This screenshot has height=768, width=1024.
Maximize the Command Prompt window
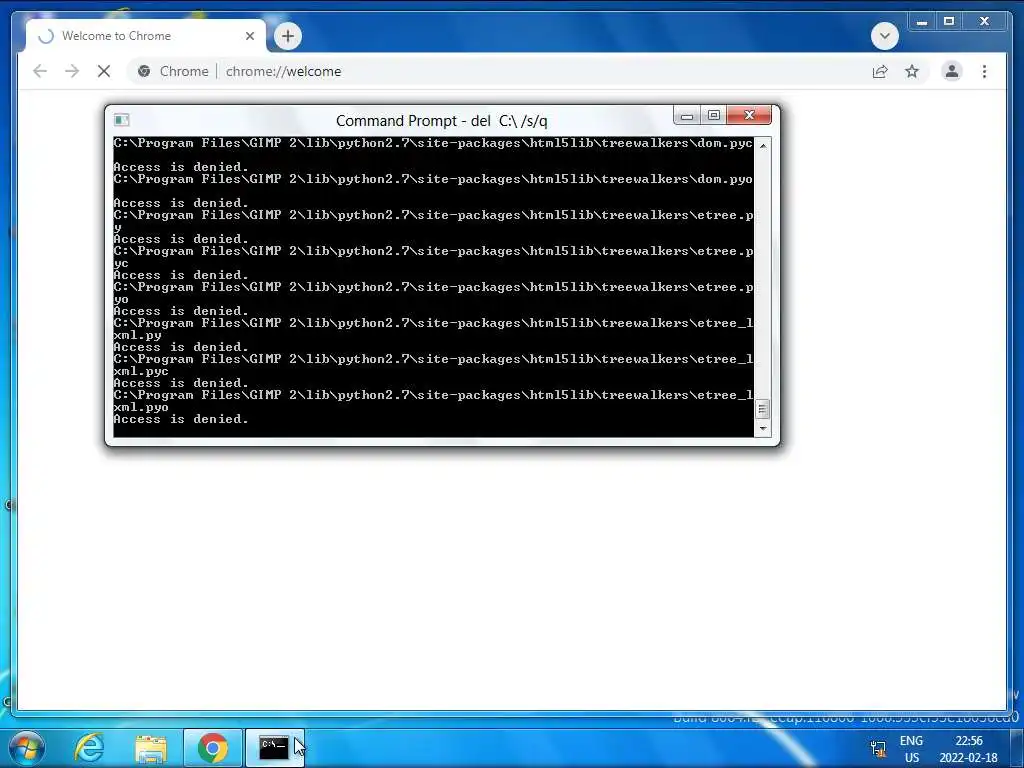[713, 116]
